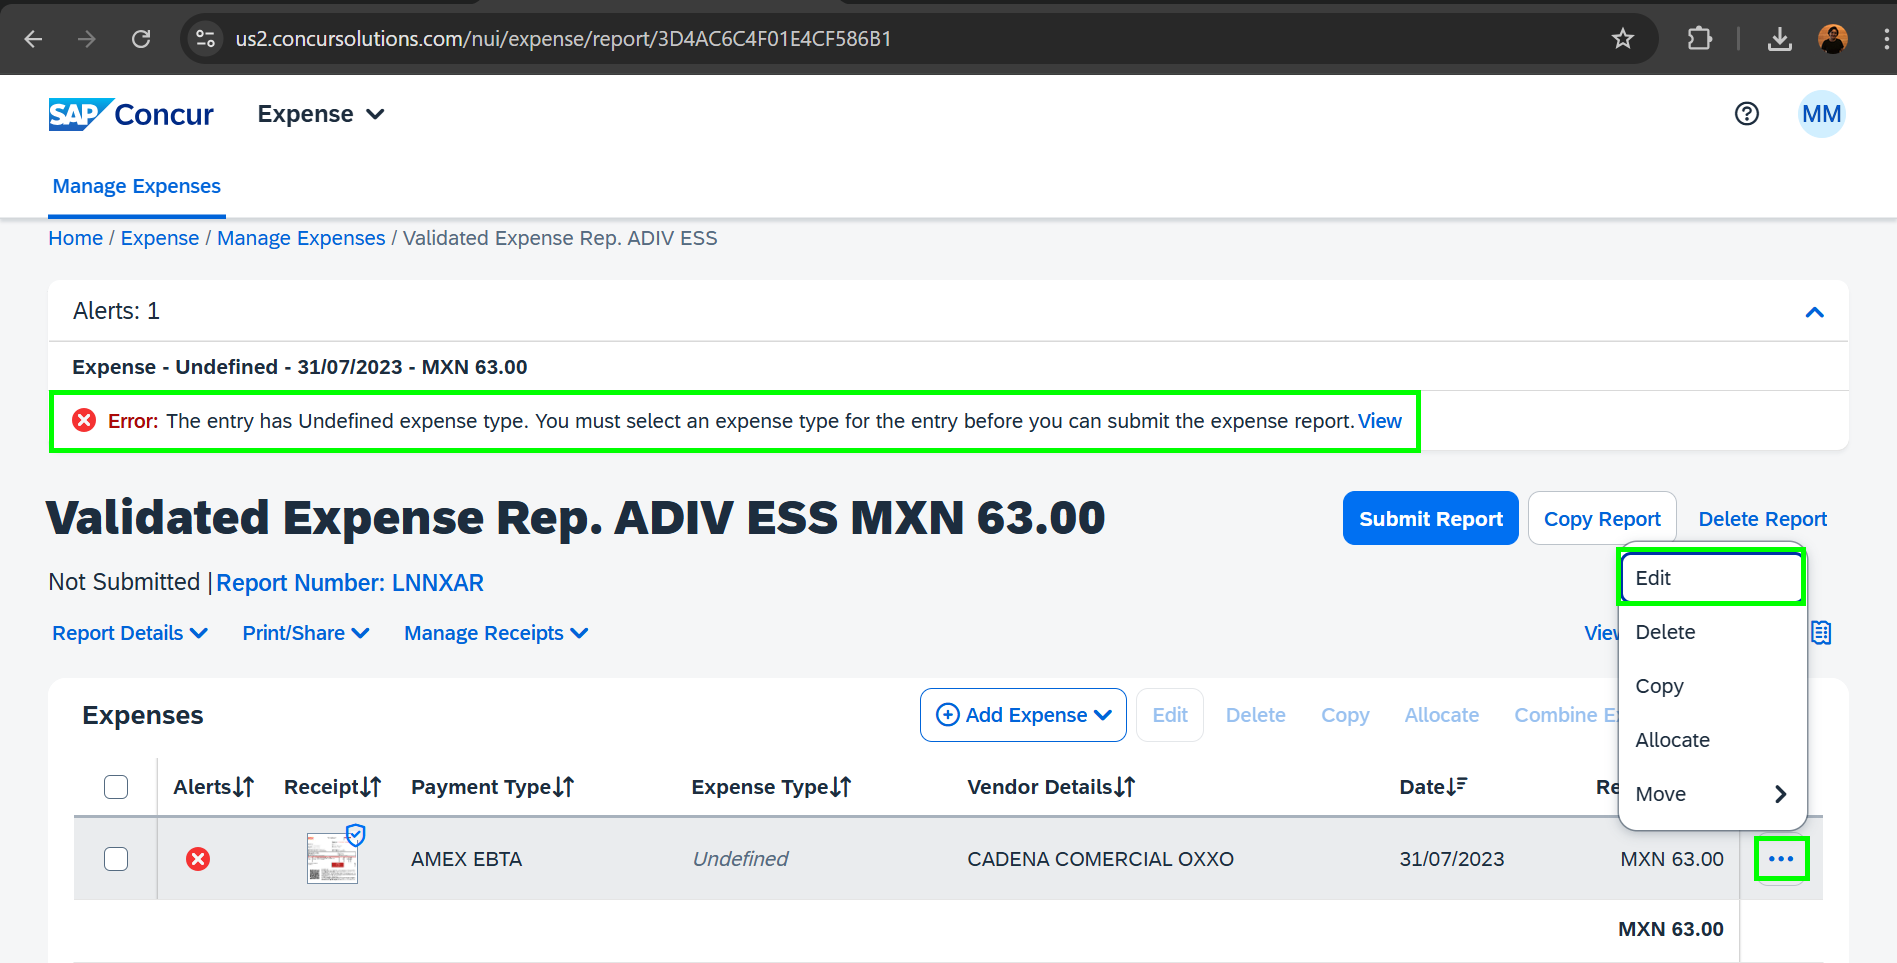Choose Copy in the context menu
Image resolution: width=1897 pixels, height=963 pixels.
[x=1711, y=686]
